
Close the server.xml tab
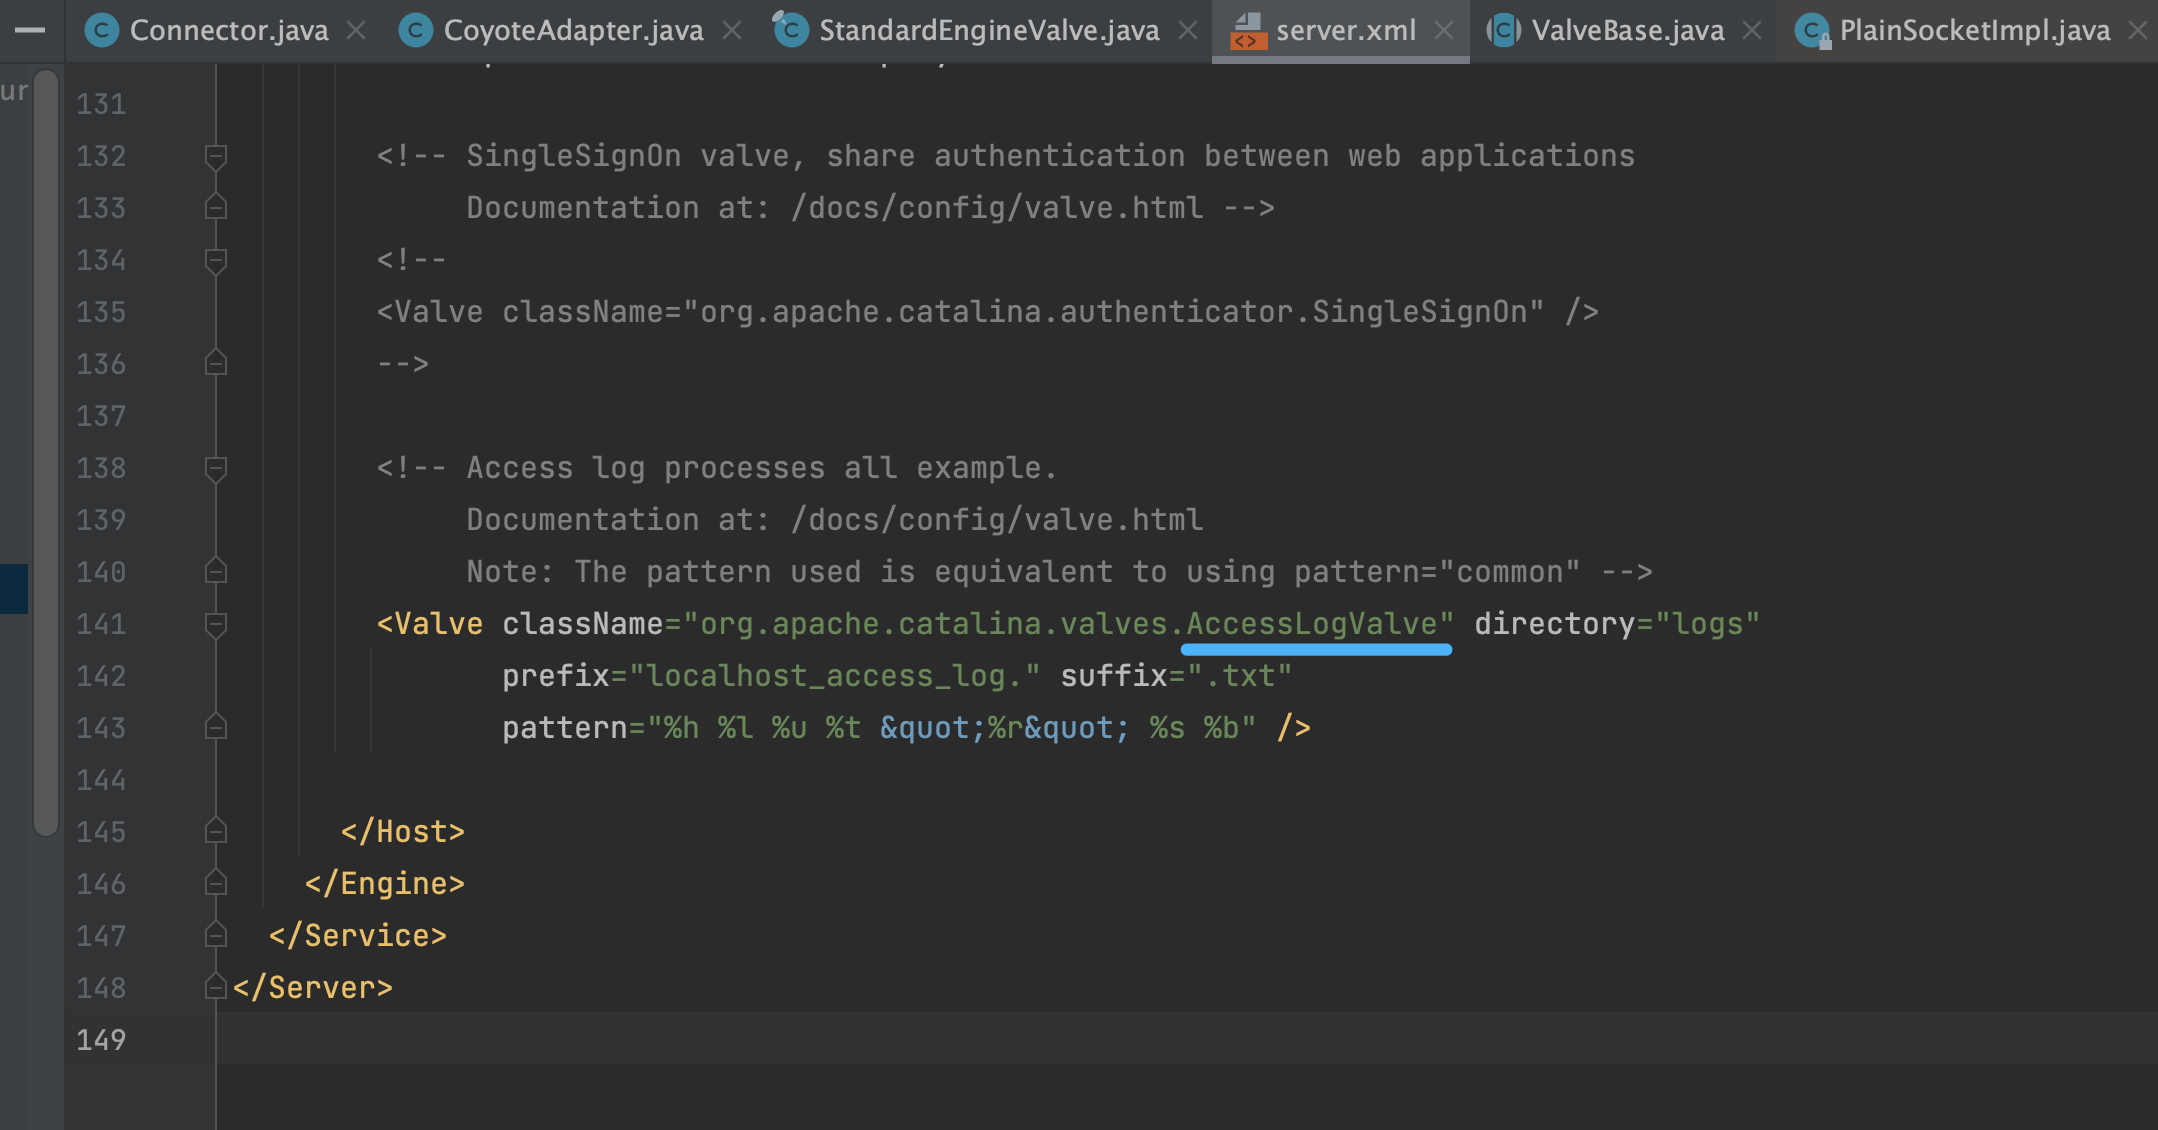[x=1444, y=31]
